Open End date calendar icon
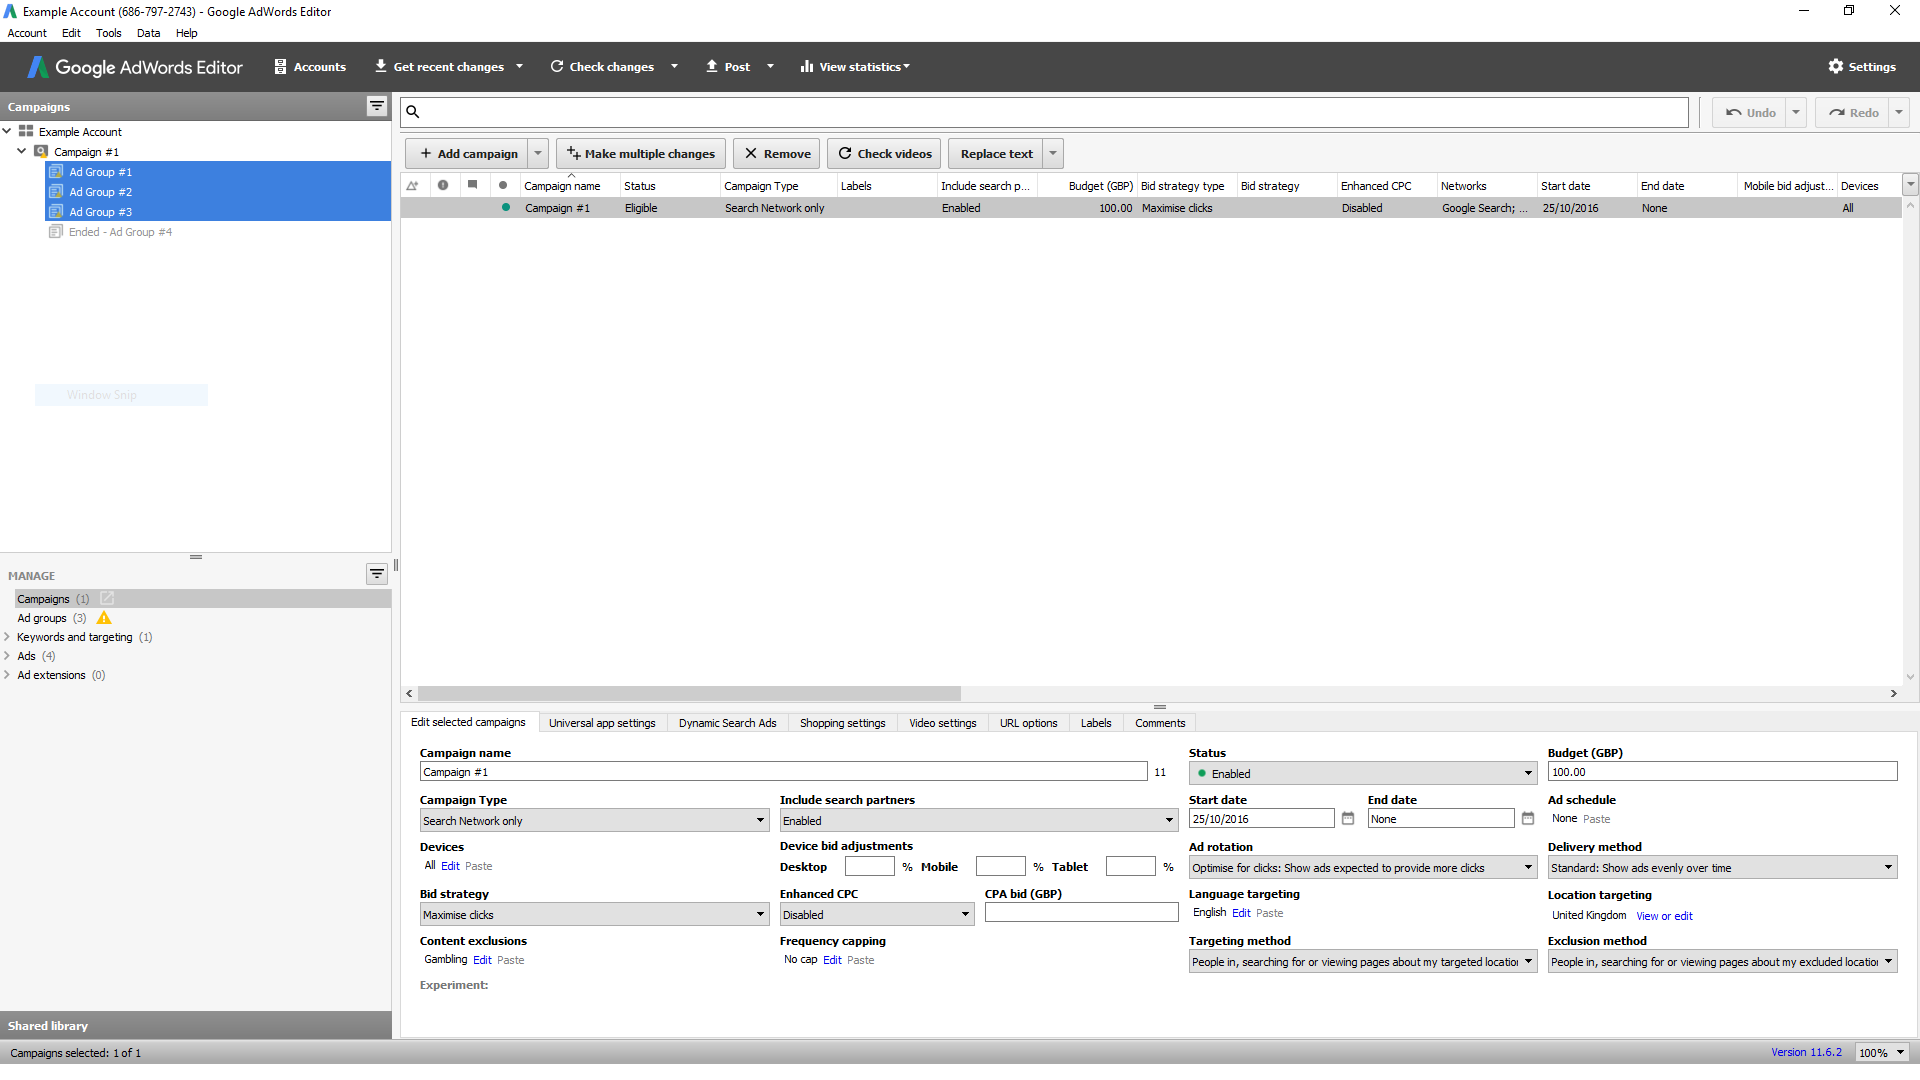Viewport: 1920px width, 1080px height. coord(1528,819)
